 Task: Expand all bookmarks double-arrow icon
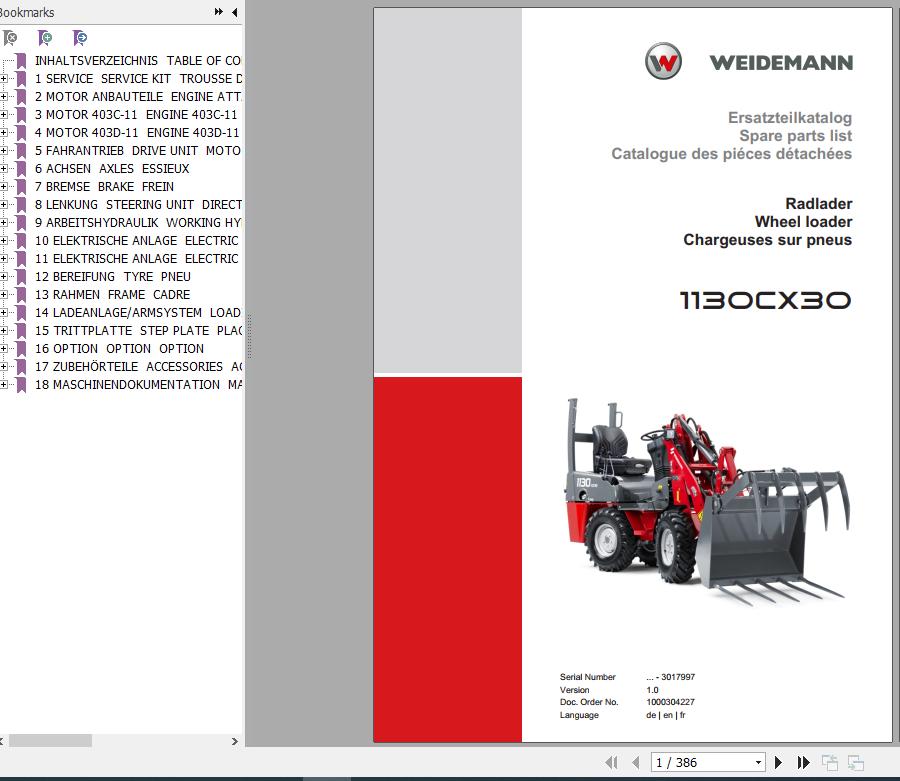point(219,12)
